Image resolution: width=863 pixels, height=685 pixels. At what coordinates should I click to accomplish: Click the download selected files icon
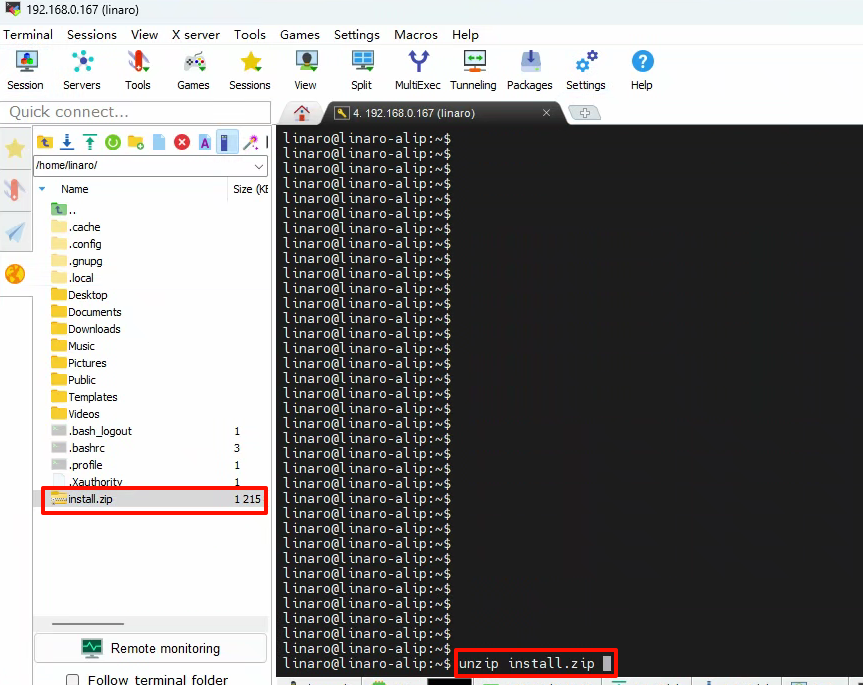pos(67,143)
